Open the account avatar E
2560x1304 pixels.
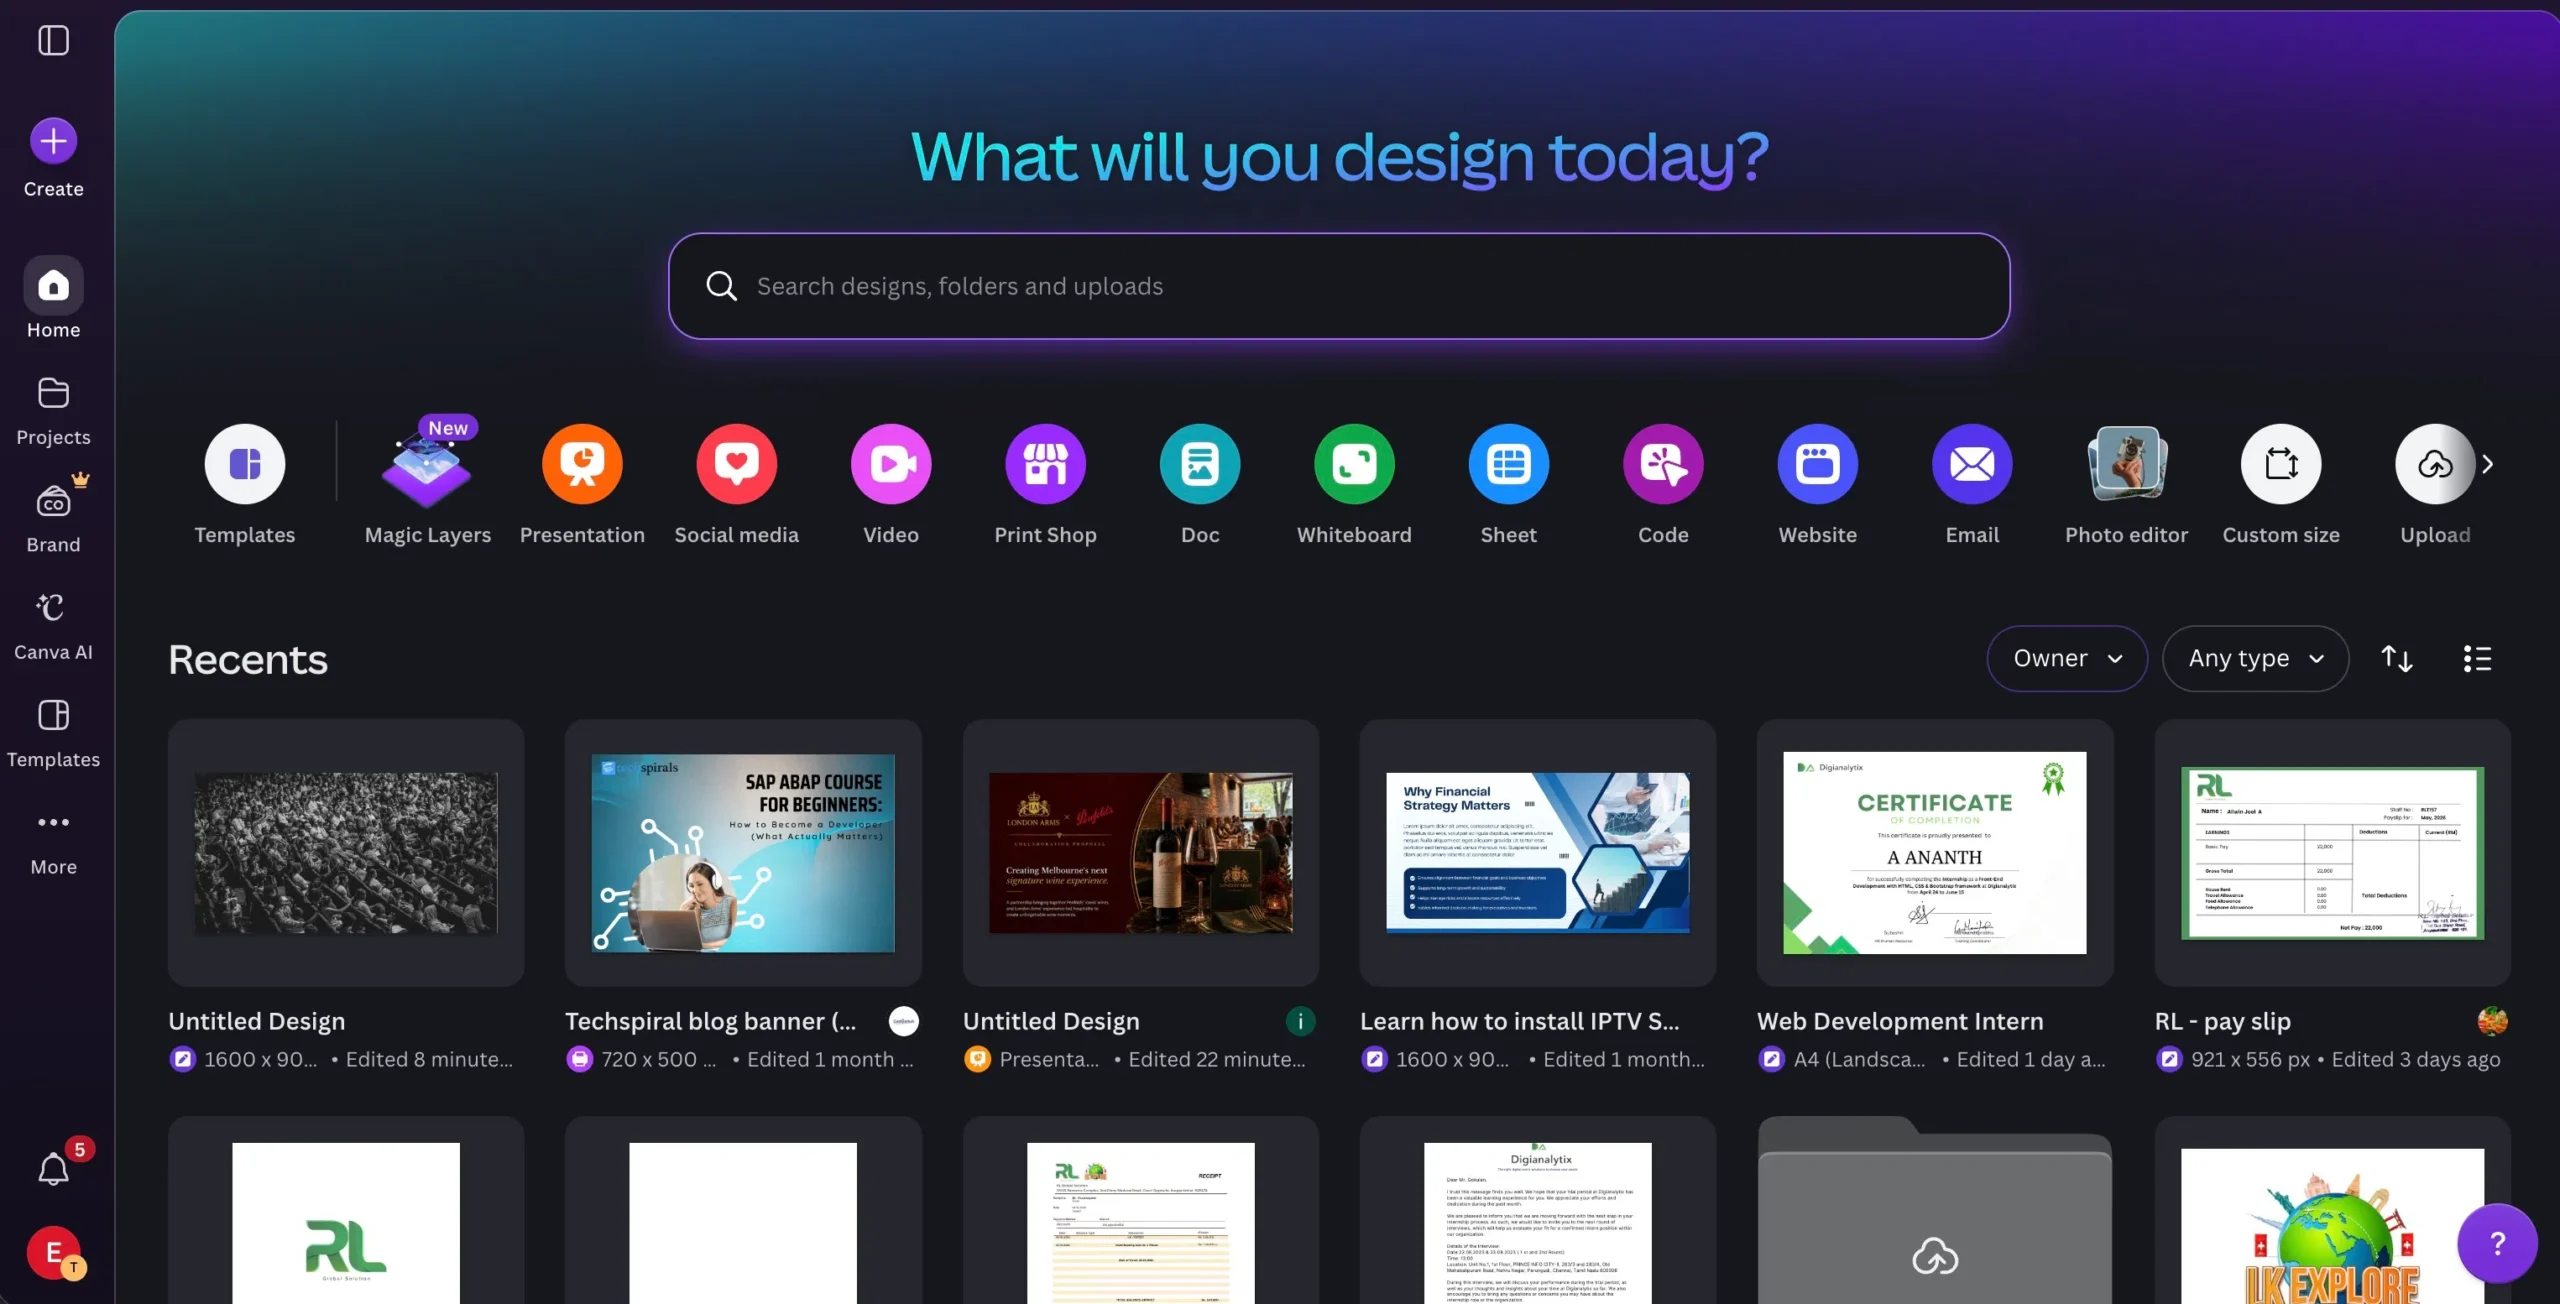pos(53,1252)
